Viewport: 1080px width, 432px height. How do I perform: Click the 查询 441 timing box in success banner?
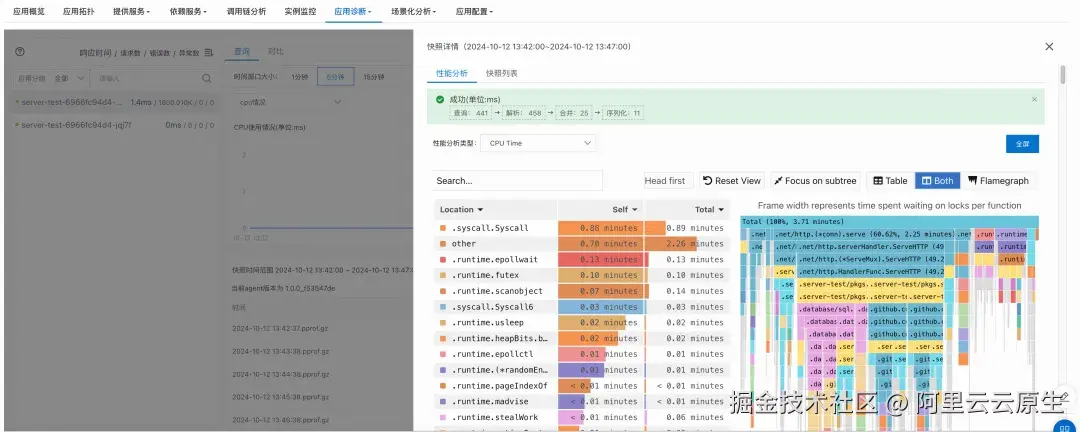tap(472, 112)
